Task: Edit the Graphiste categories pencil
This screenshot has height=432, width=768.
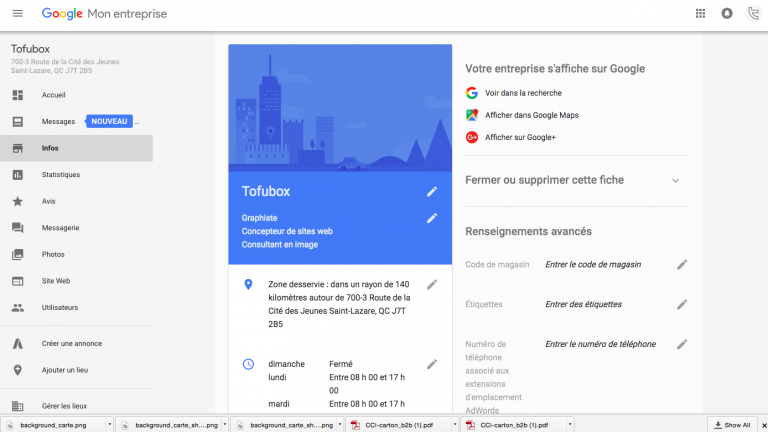Action: (432, 218)
